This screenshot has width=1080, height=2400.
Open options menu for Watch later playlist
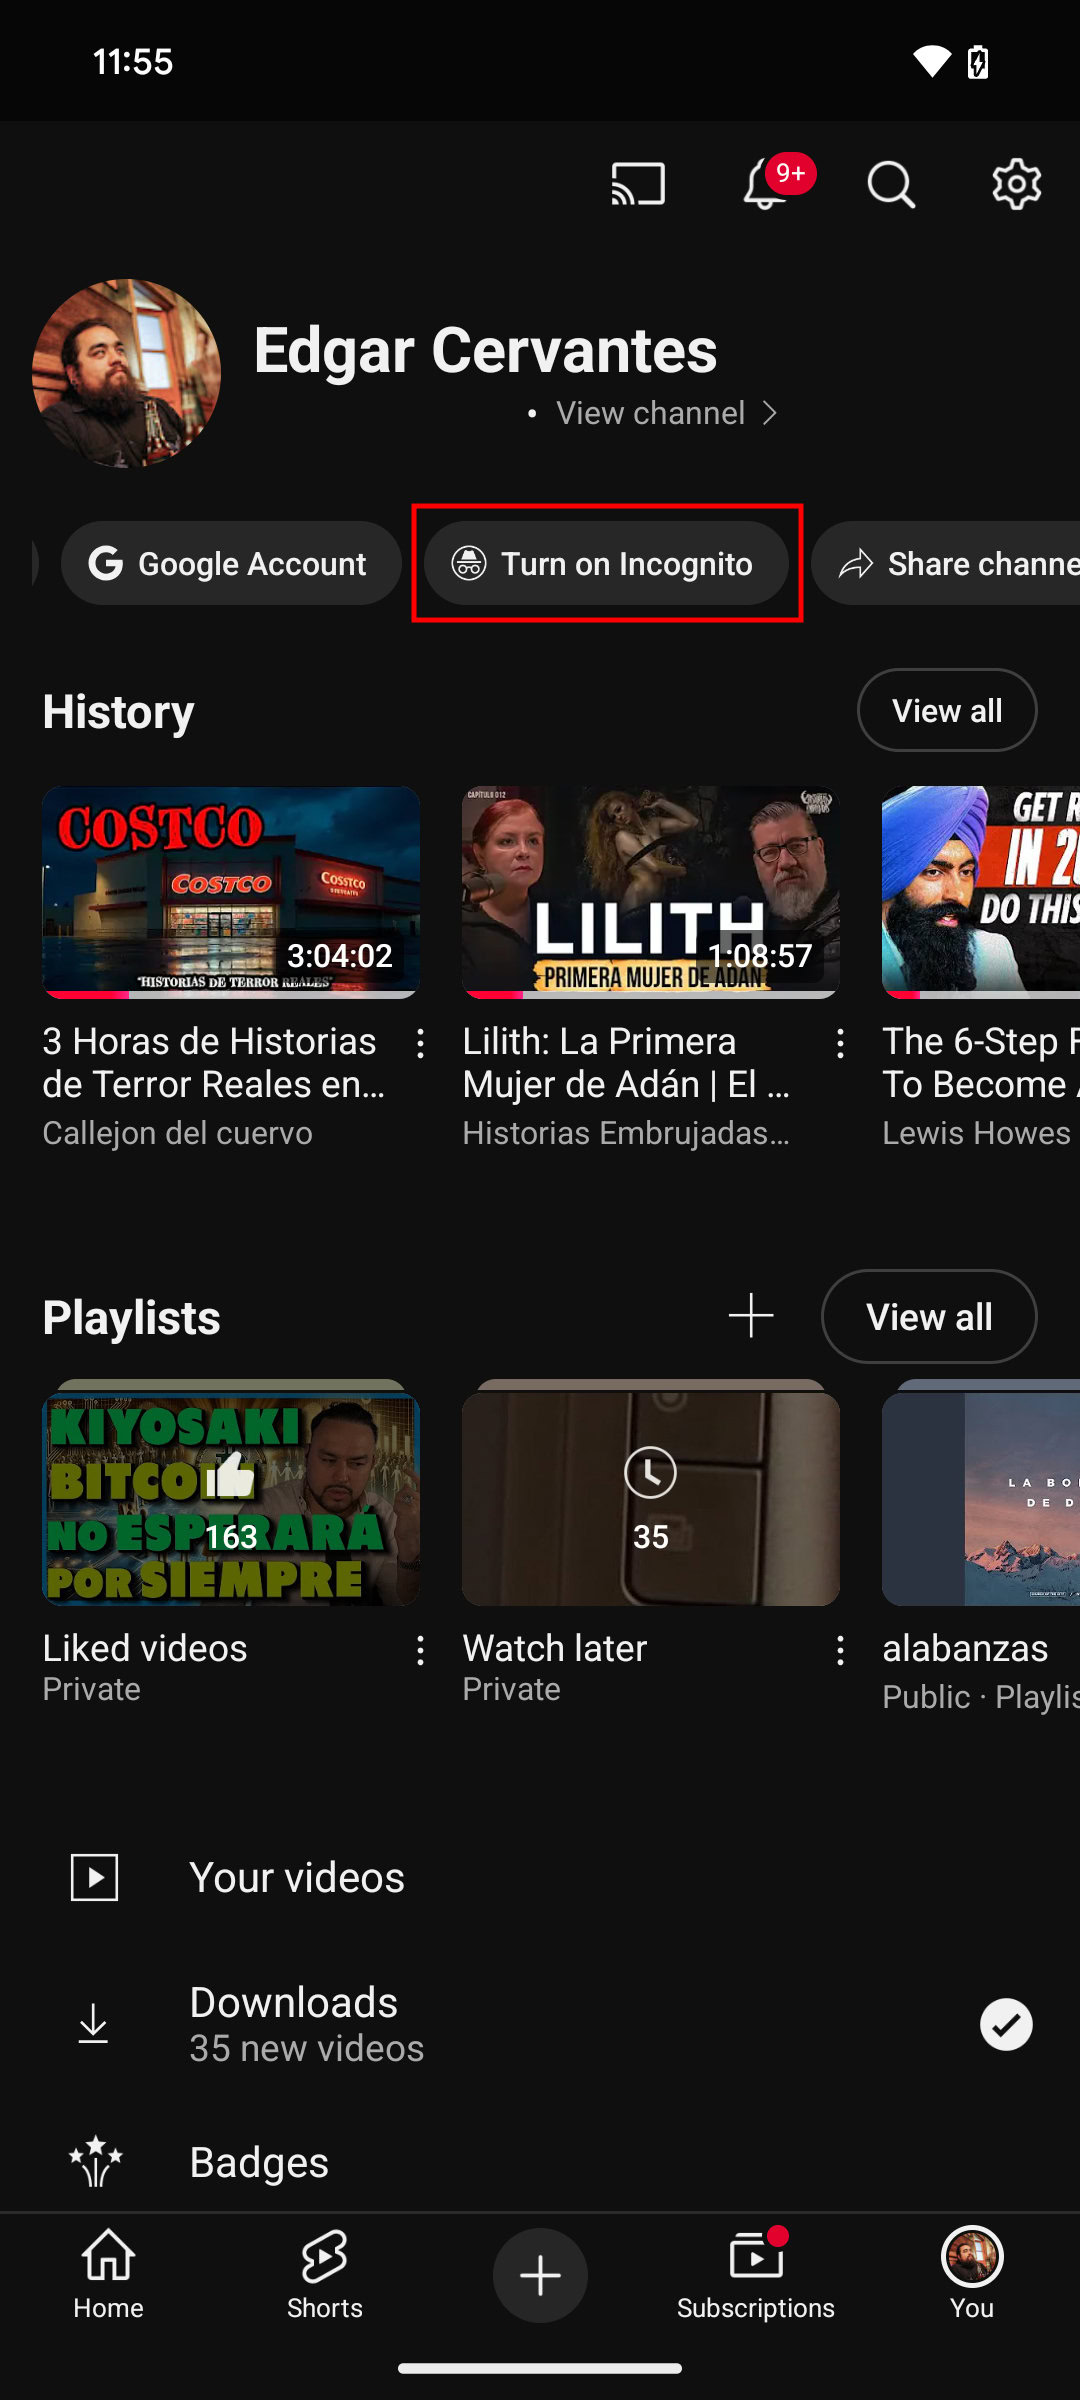tap(840, 1650)
